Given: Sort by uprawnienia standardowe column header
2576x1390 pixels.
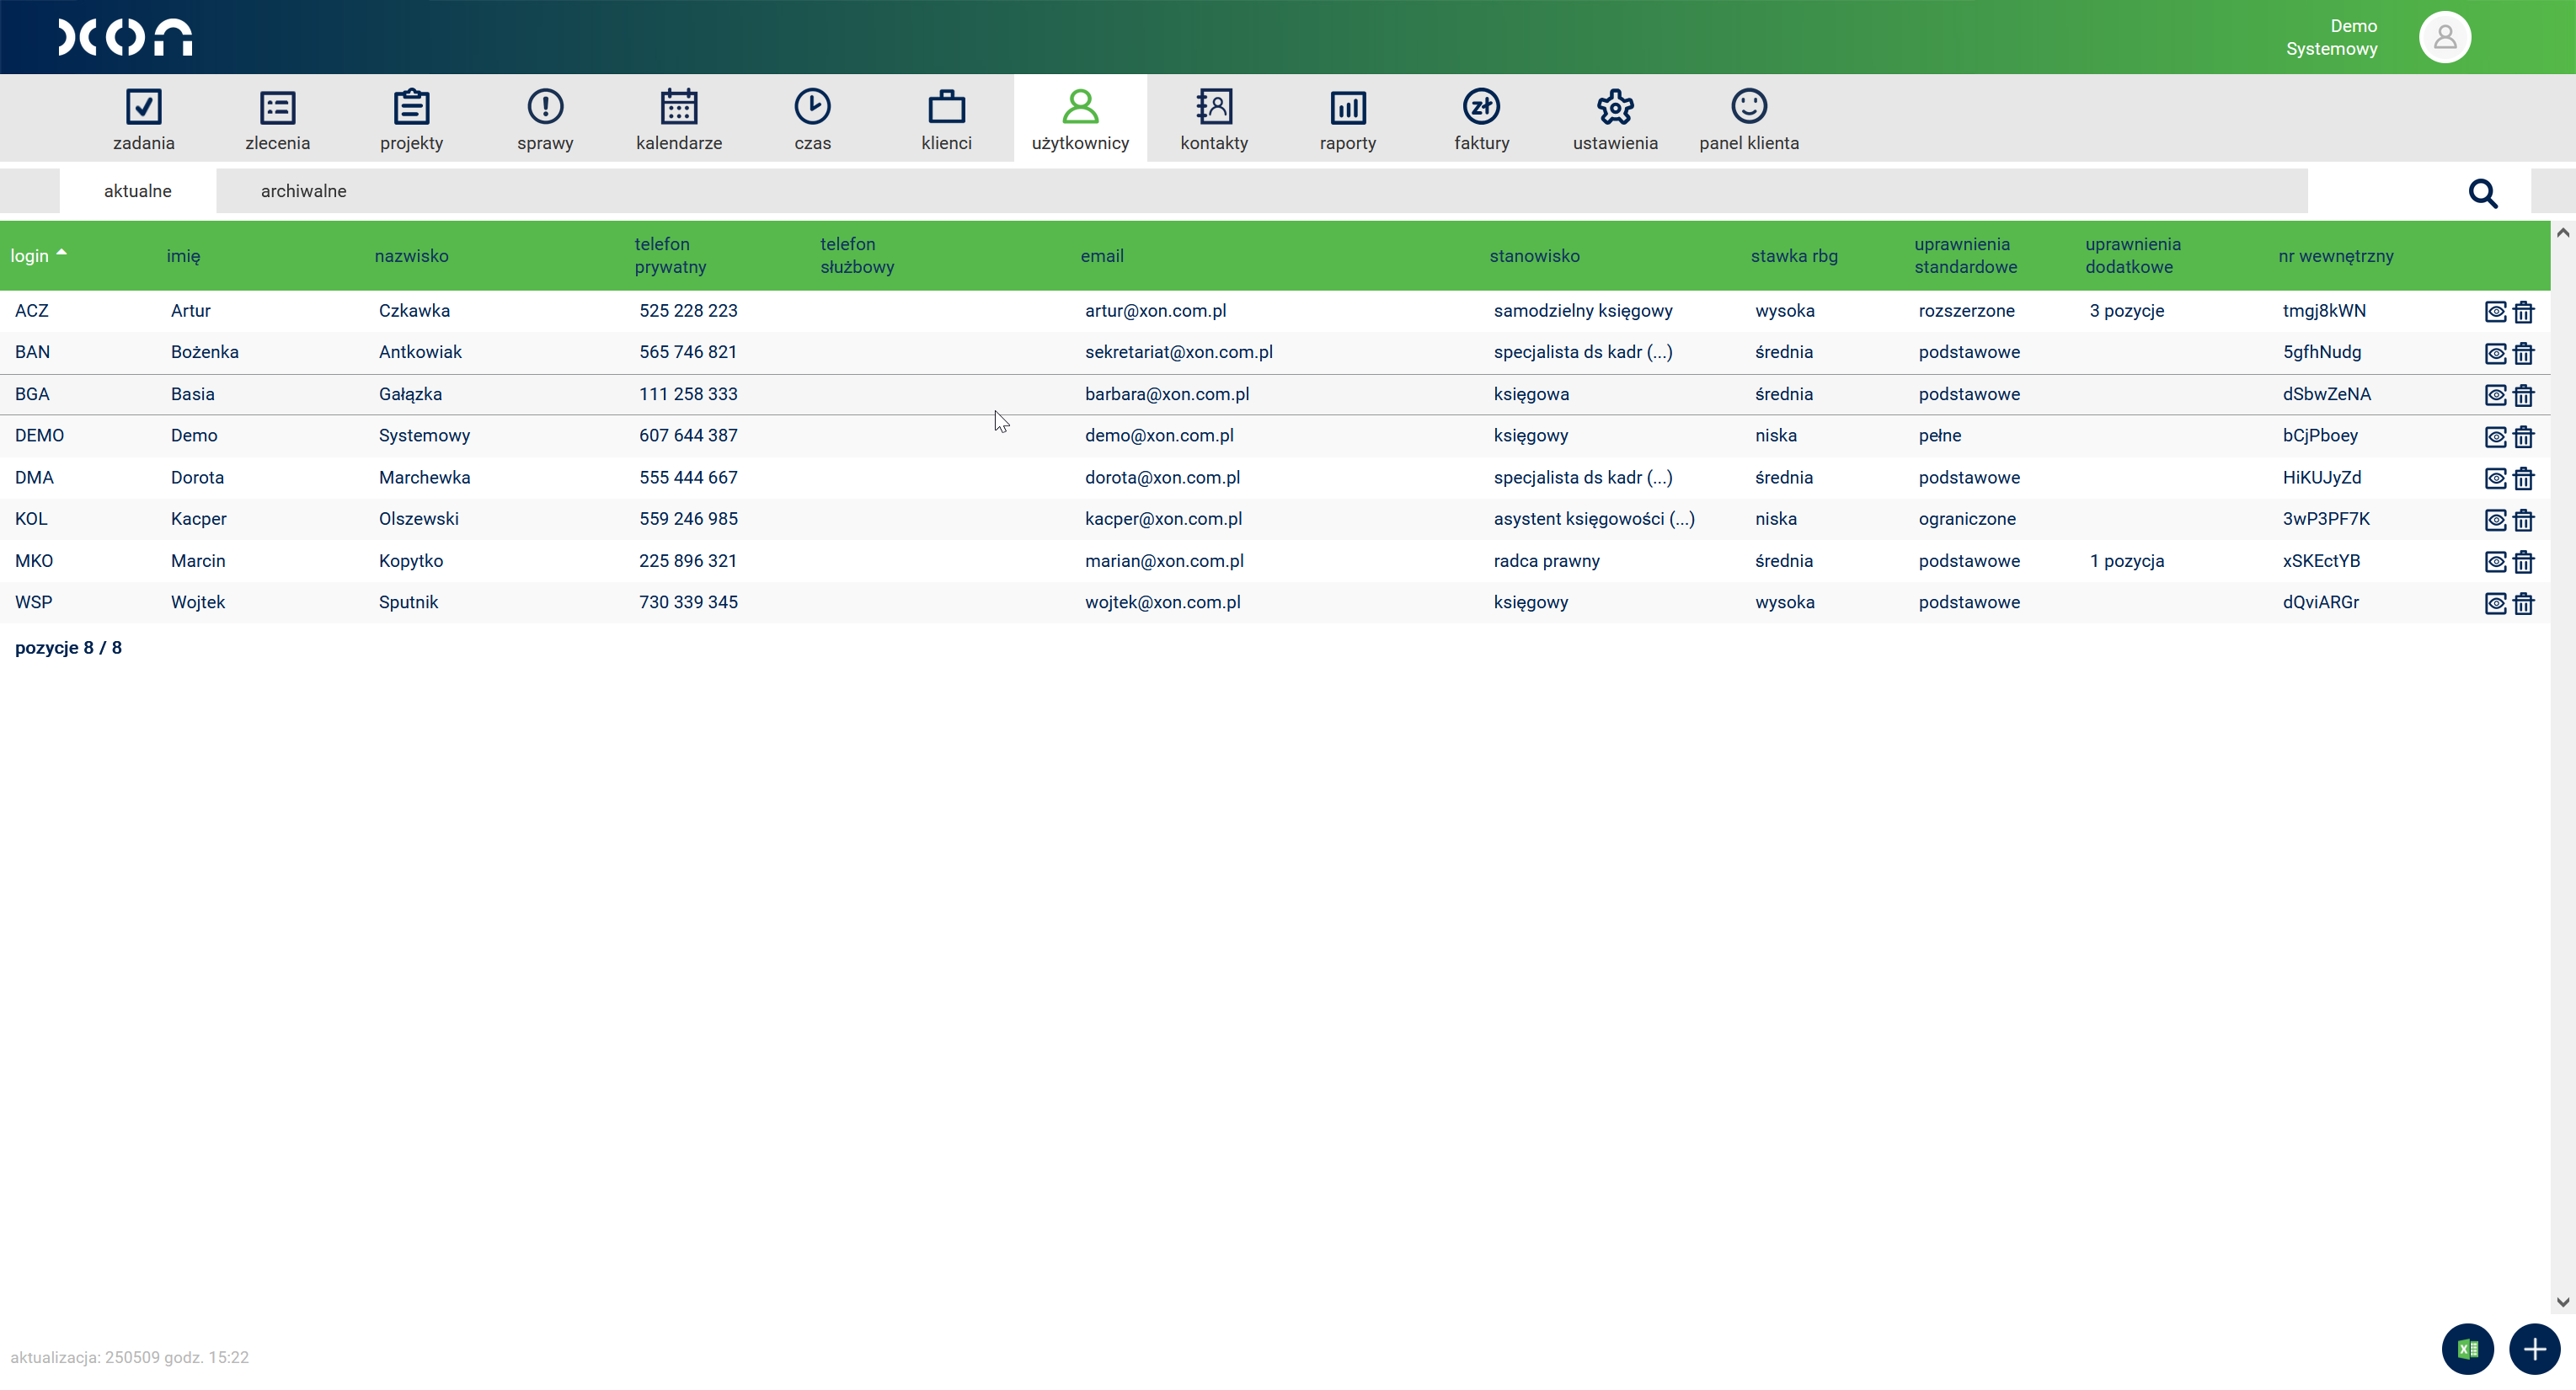Looking at the screenshot, I should point(1965,256).
